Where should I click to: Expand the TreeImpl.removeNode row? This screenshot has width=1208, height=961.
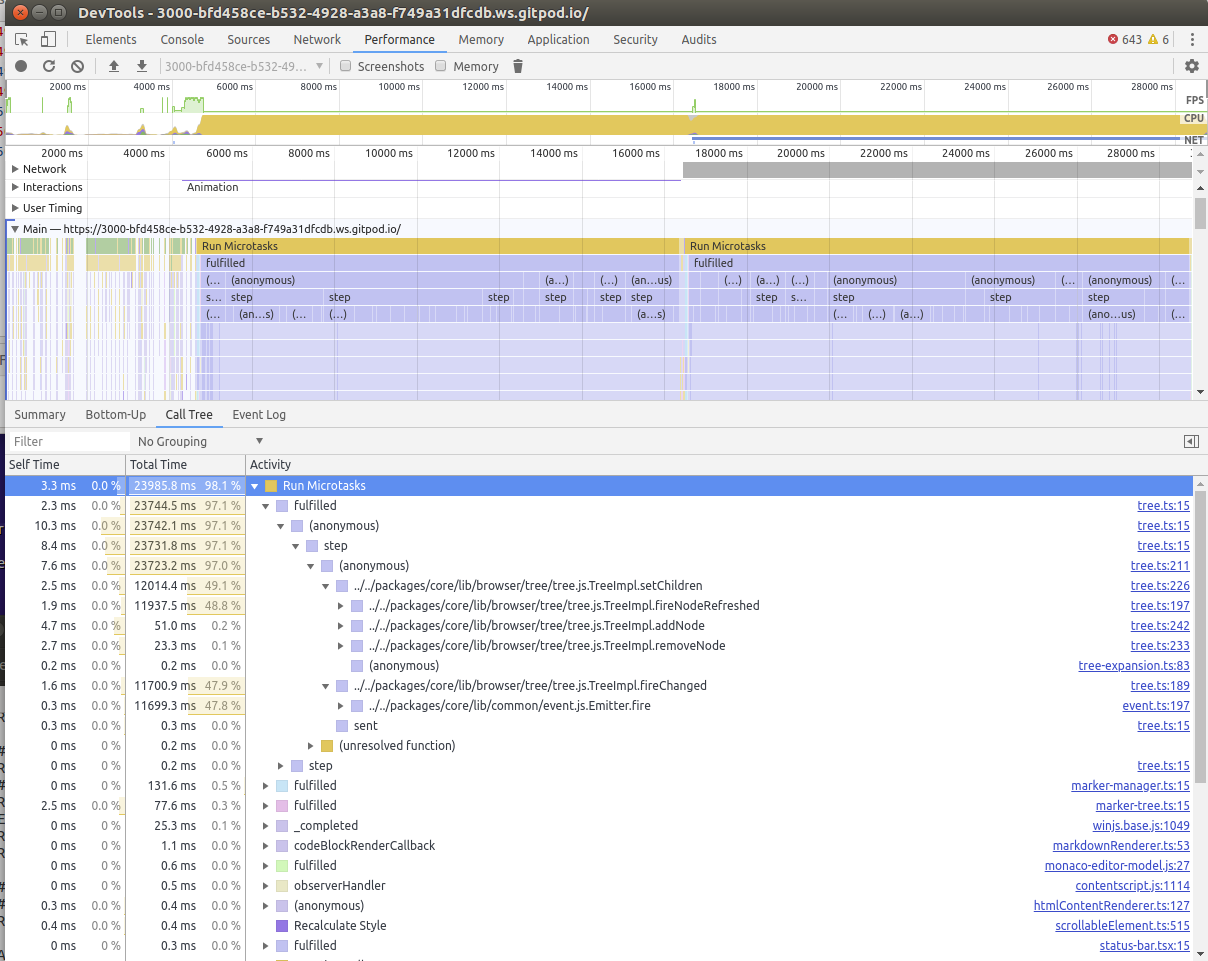point(341,646)
